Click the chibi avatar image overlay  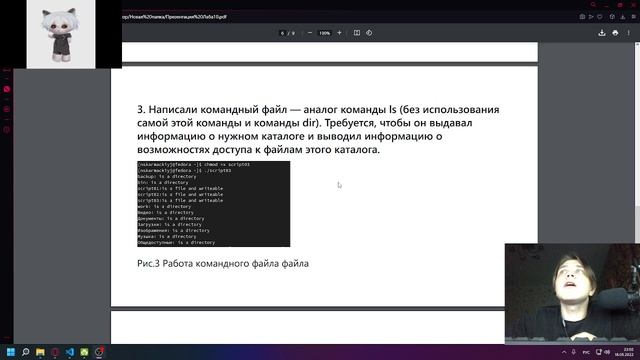coord(61,34)
